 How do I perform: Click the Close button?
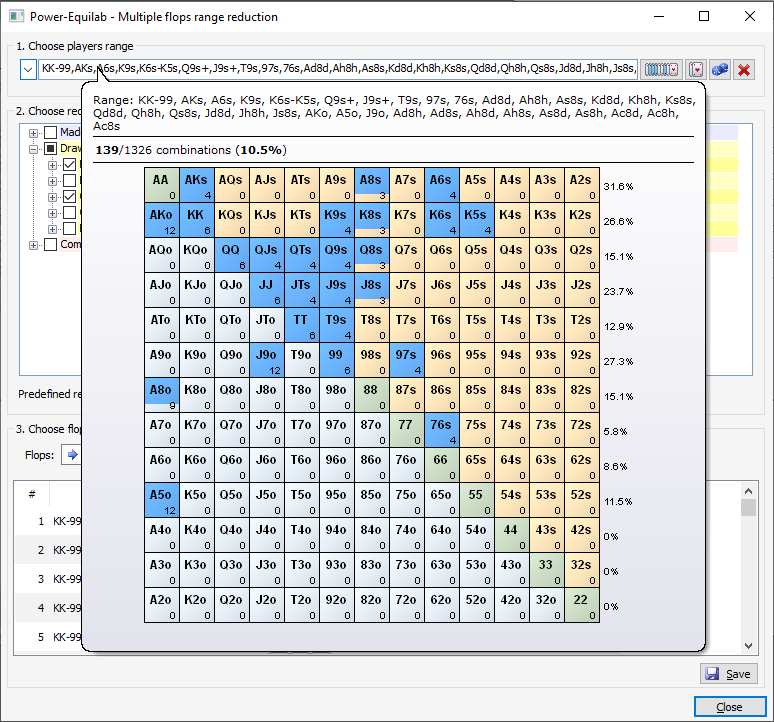pos(730,707)
